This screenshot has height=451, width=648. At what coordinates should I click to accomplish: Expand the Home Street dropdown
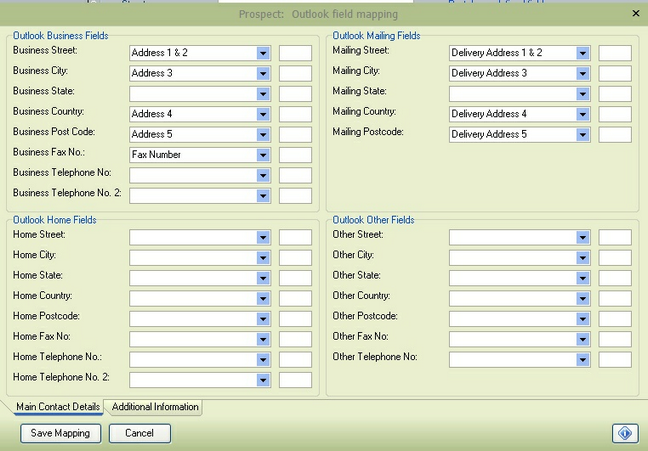click(x=263, y=237)
